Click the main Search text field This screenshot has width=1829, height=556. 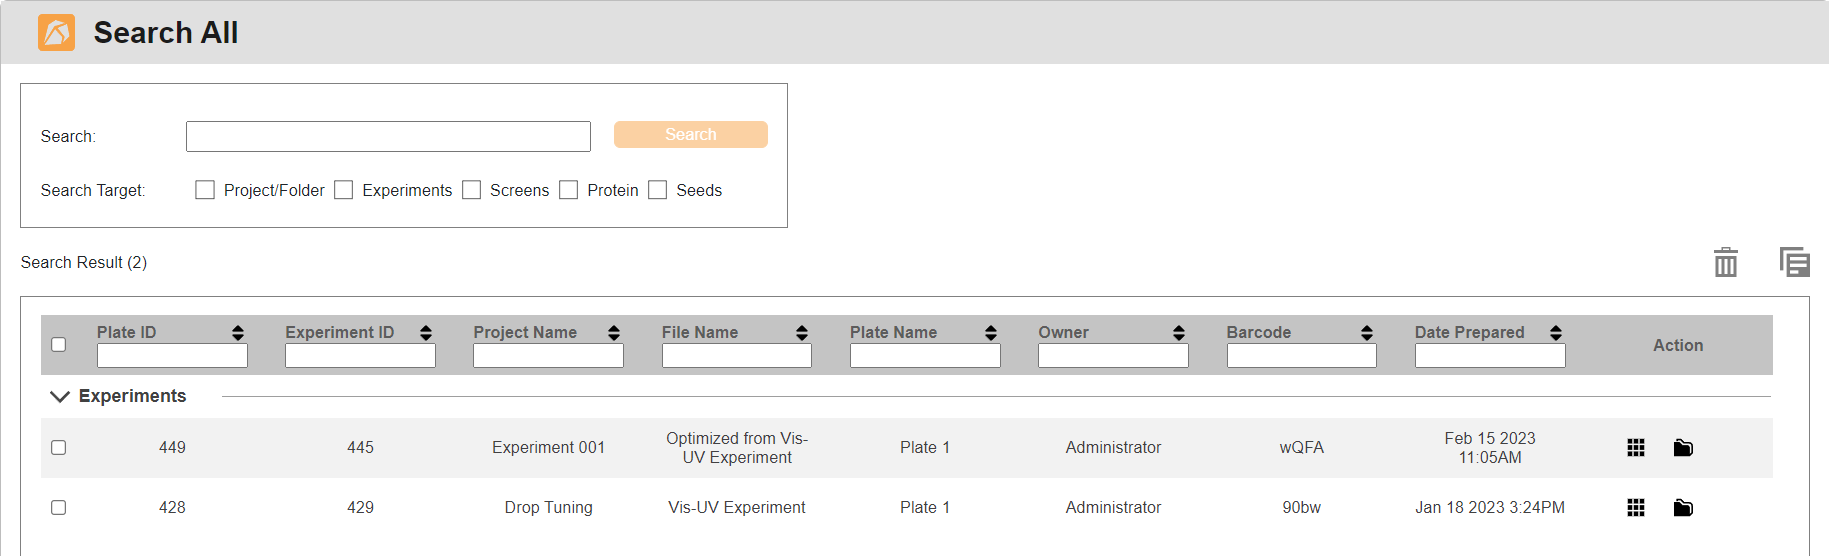pos(388,137)
